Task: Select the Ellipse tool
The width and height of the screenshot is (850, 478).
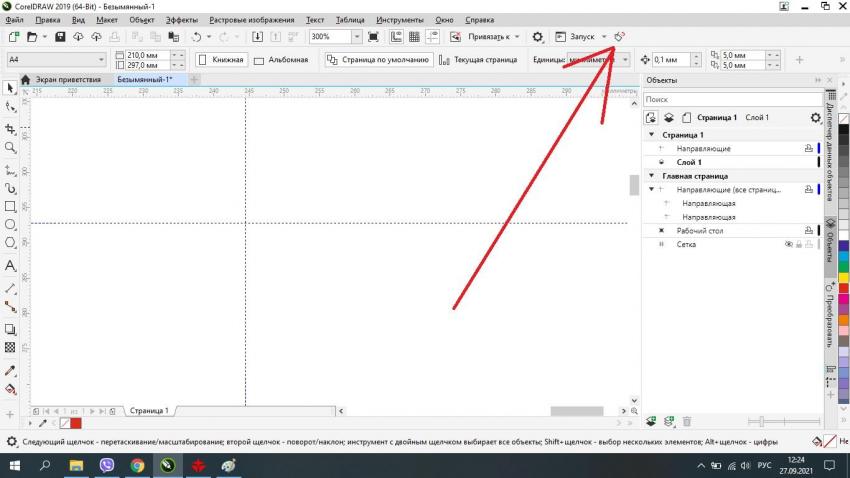Action: [11, 225]
